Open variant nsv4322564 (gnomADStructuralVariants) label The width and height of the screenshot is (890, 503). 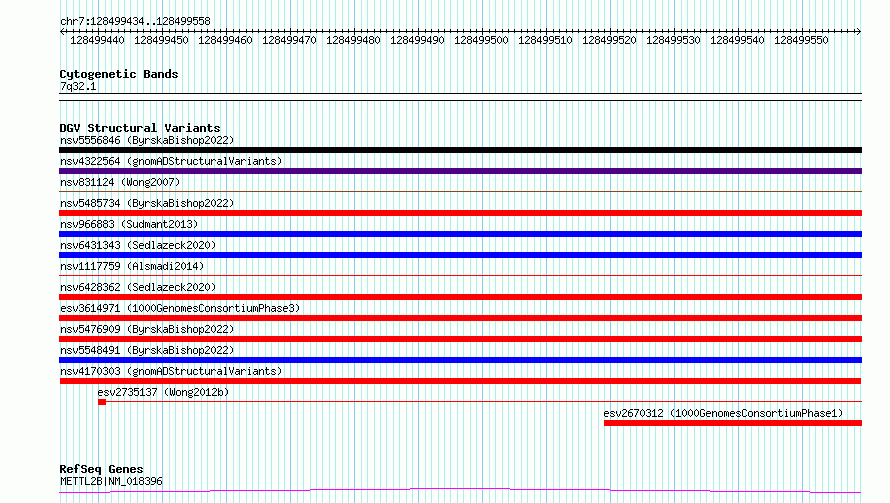pyautogui.click(x=171, y=161)
